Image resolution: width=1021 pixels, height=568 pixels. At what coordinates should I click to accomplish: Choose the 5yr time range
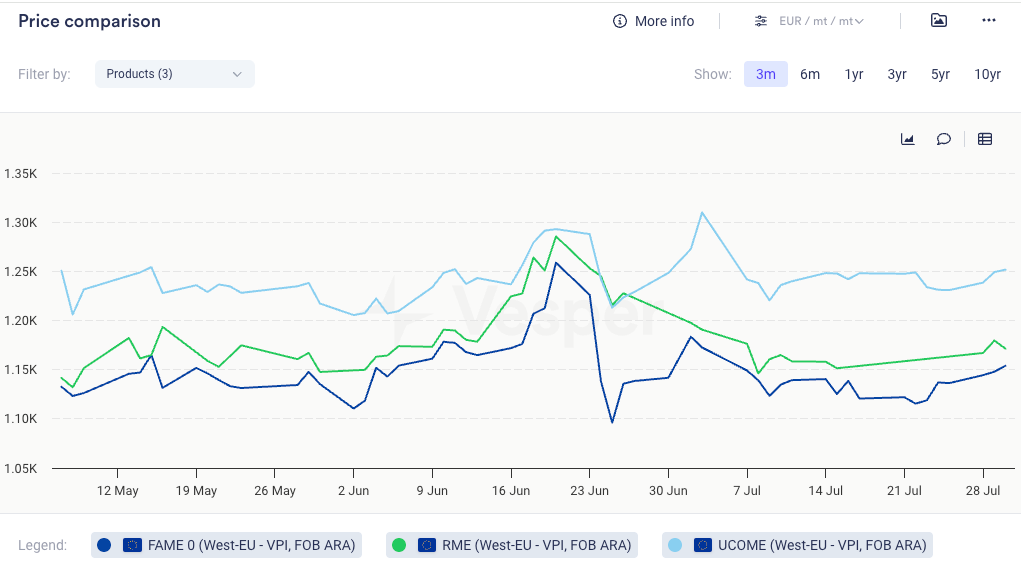[940, 74]
